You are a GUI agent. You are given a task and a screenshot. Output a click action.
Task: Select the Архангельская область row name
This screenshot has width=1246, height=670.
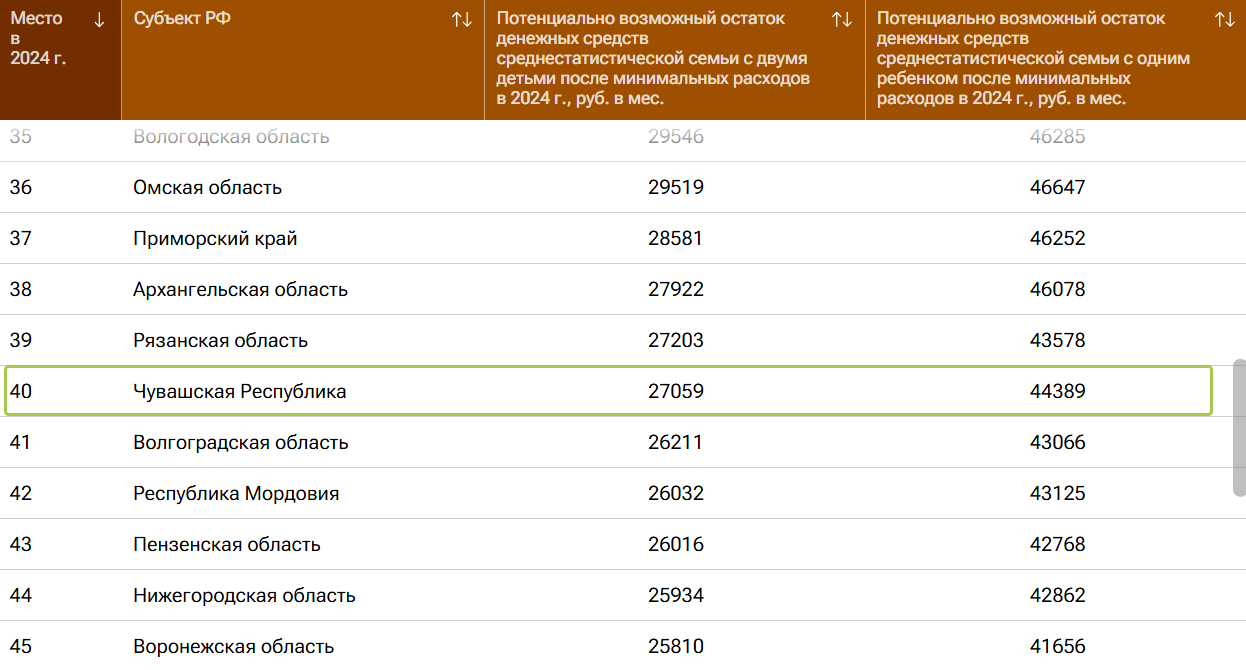click(240, 290)
